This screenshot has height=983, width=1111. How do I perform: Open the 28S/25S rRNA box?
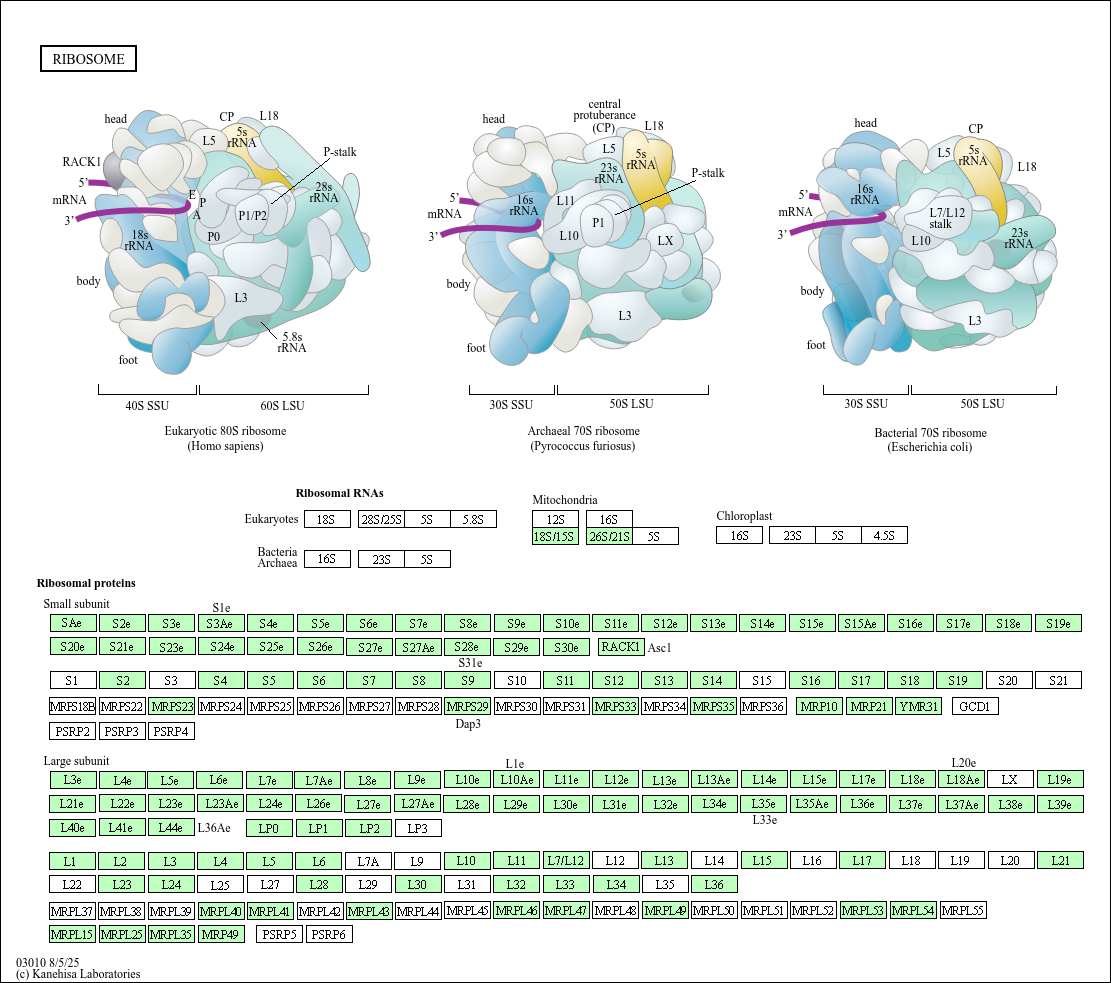[x=381, y=520]
